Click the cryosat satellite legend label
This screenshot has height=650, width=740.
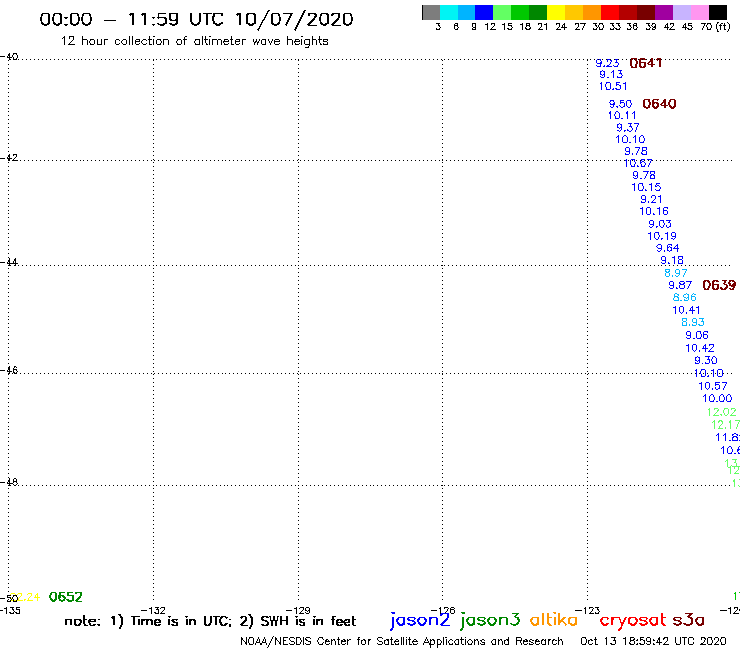tap(633, 621)
